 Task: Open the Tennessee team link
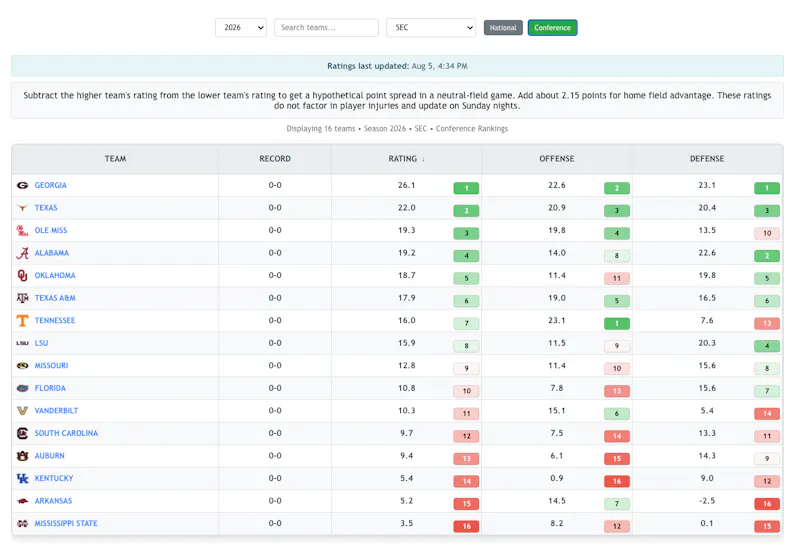(x=55, y=320)
